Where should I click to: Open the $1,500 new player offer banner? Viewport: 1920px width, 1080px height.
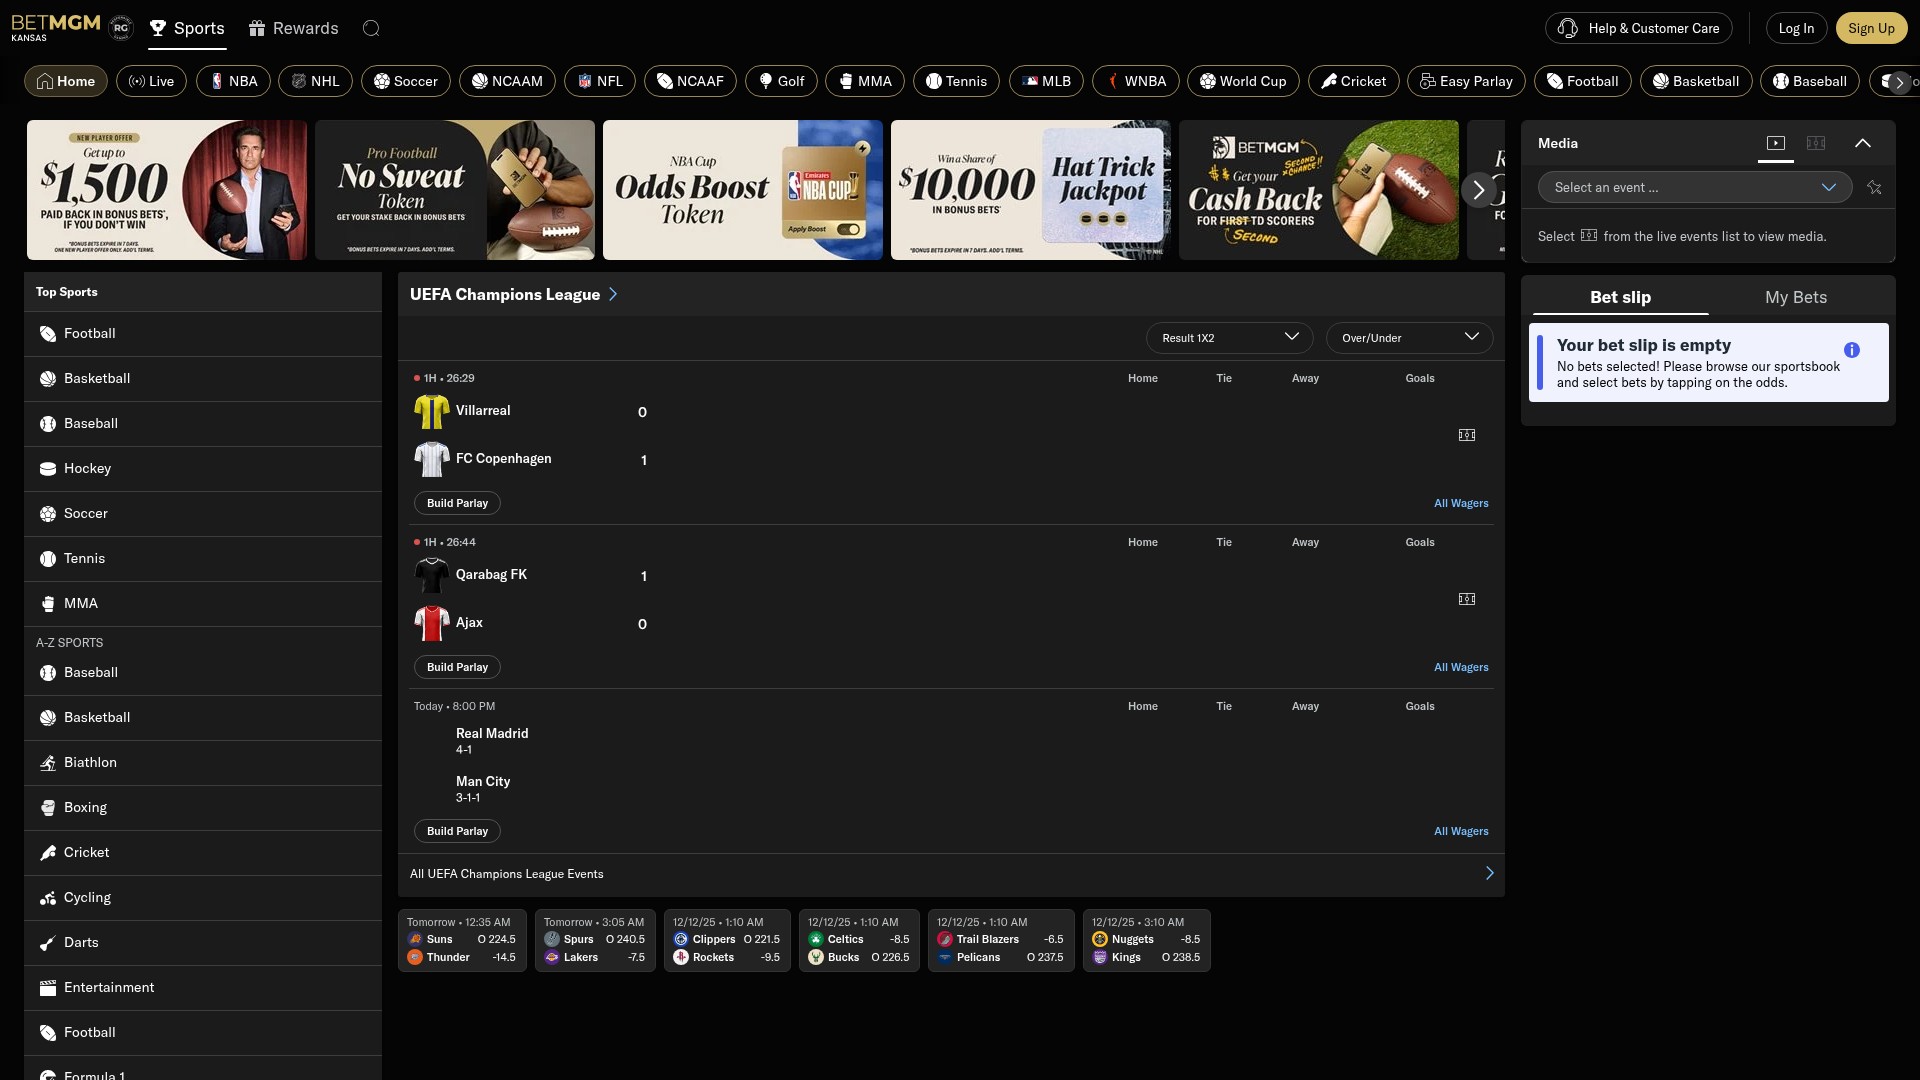tap(167, 190)
